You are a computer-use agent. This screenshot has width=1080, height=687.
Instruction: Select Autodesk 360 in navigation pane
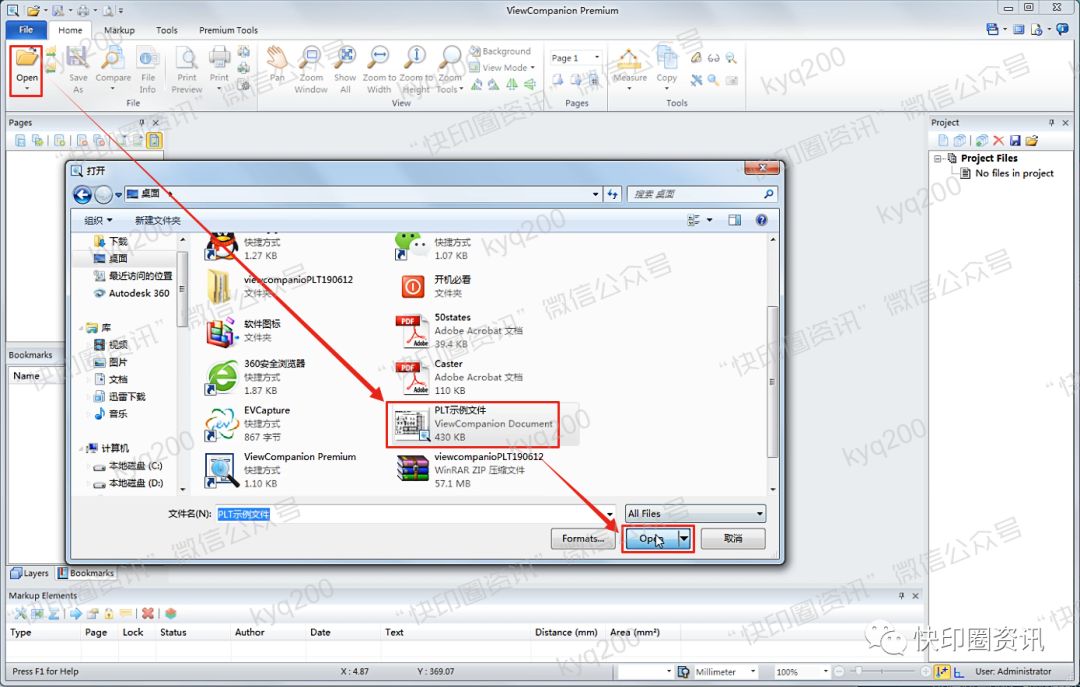[x=132, y=293]
